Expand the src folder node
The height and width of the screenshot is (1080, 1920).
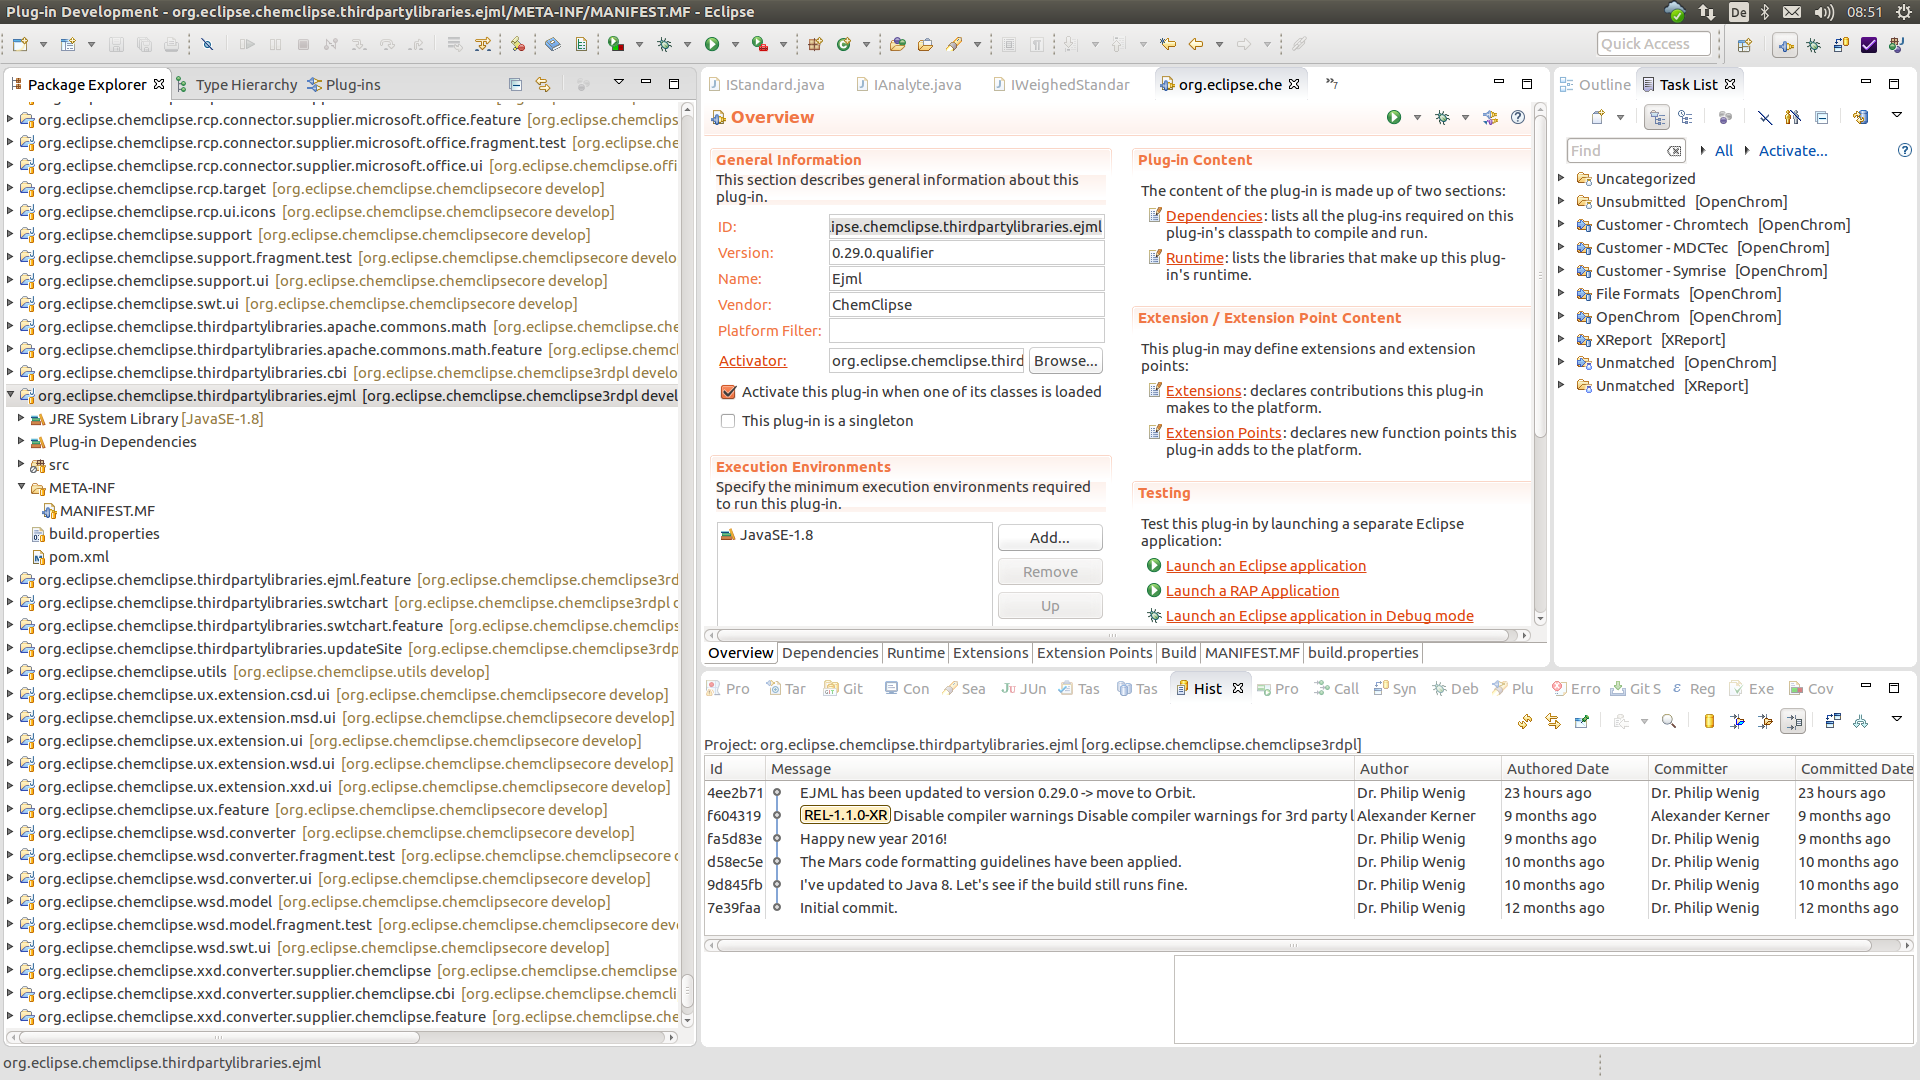21,464
